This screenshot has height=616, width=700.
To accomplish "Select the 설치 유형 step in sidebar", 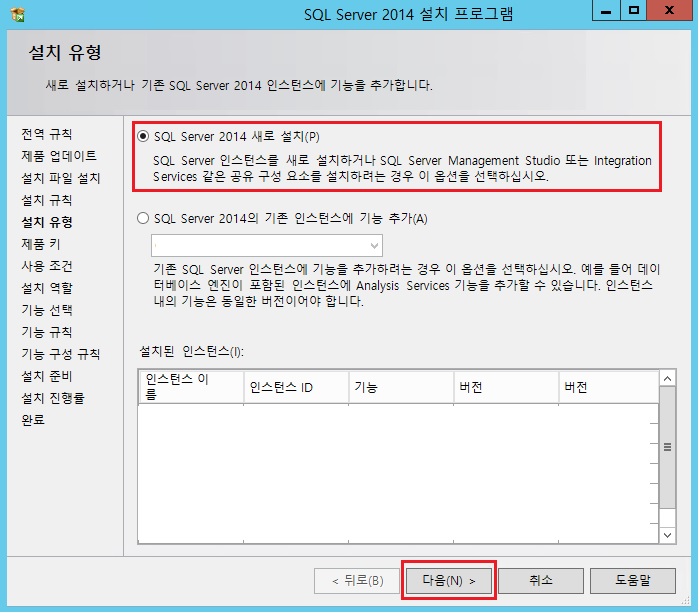I will point(47,222).
